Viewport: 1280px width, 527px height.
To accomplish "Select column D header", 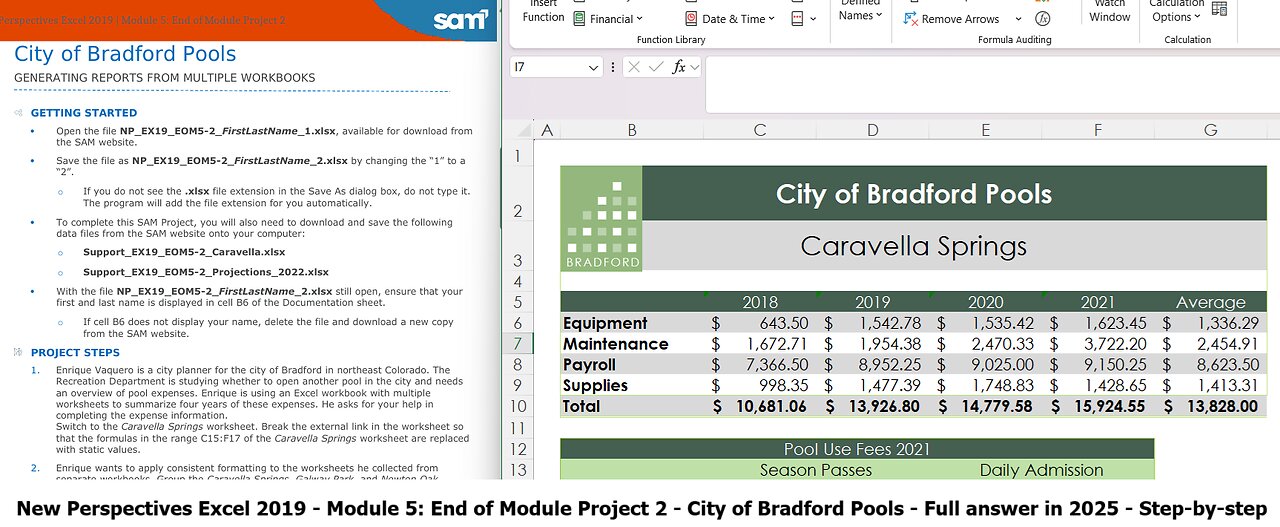I will point(873,130).
